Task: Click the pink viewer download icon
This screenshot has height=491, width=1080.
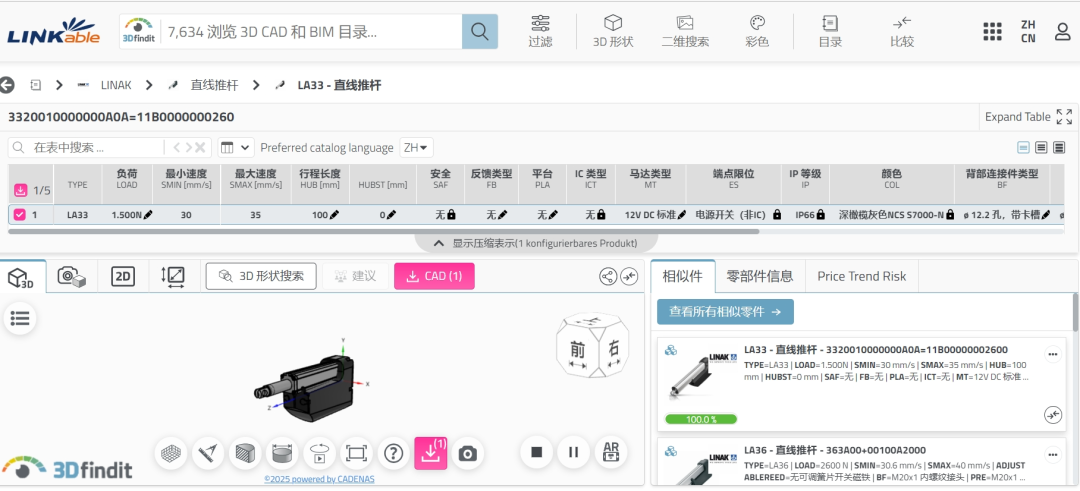Action: (x=430, y=453)
